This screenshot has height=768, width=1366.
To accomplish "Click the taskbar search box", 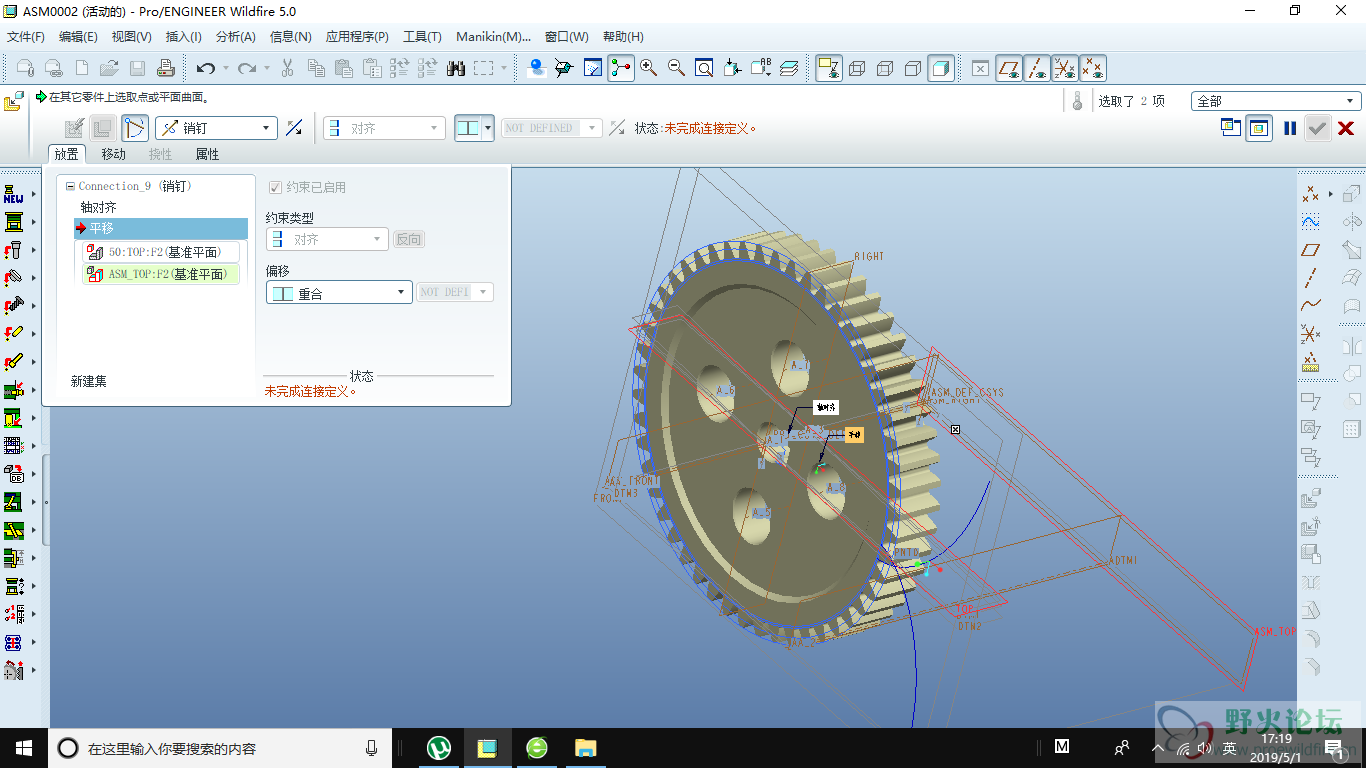I will (220, 748).
